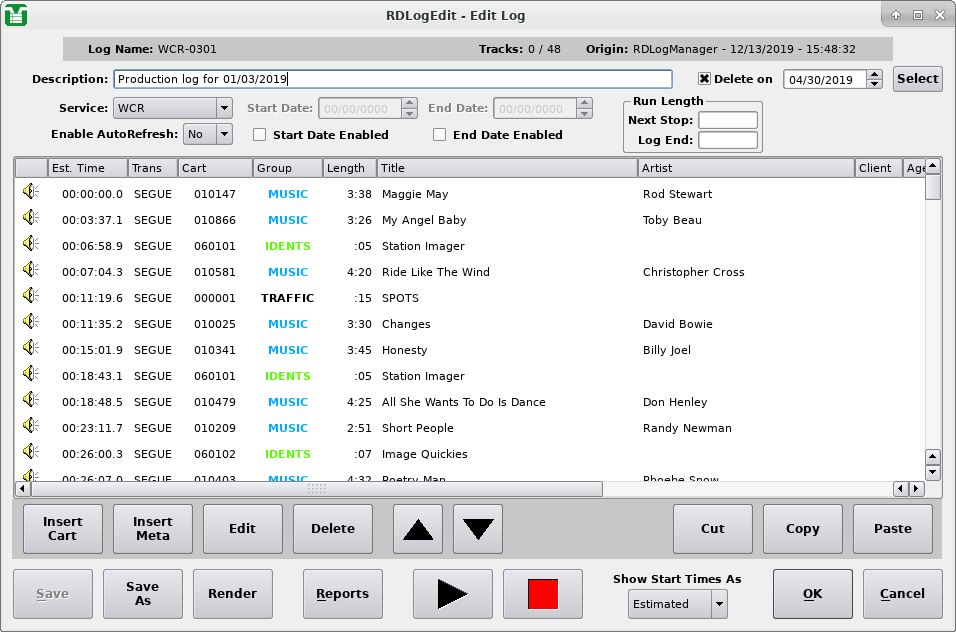The width and height of the screenshot is (956, 632).
Task: Open Reports with the Reports button
Action: 342,593
